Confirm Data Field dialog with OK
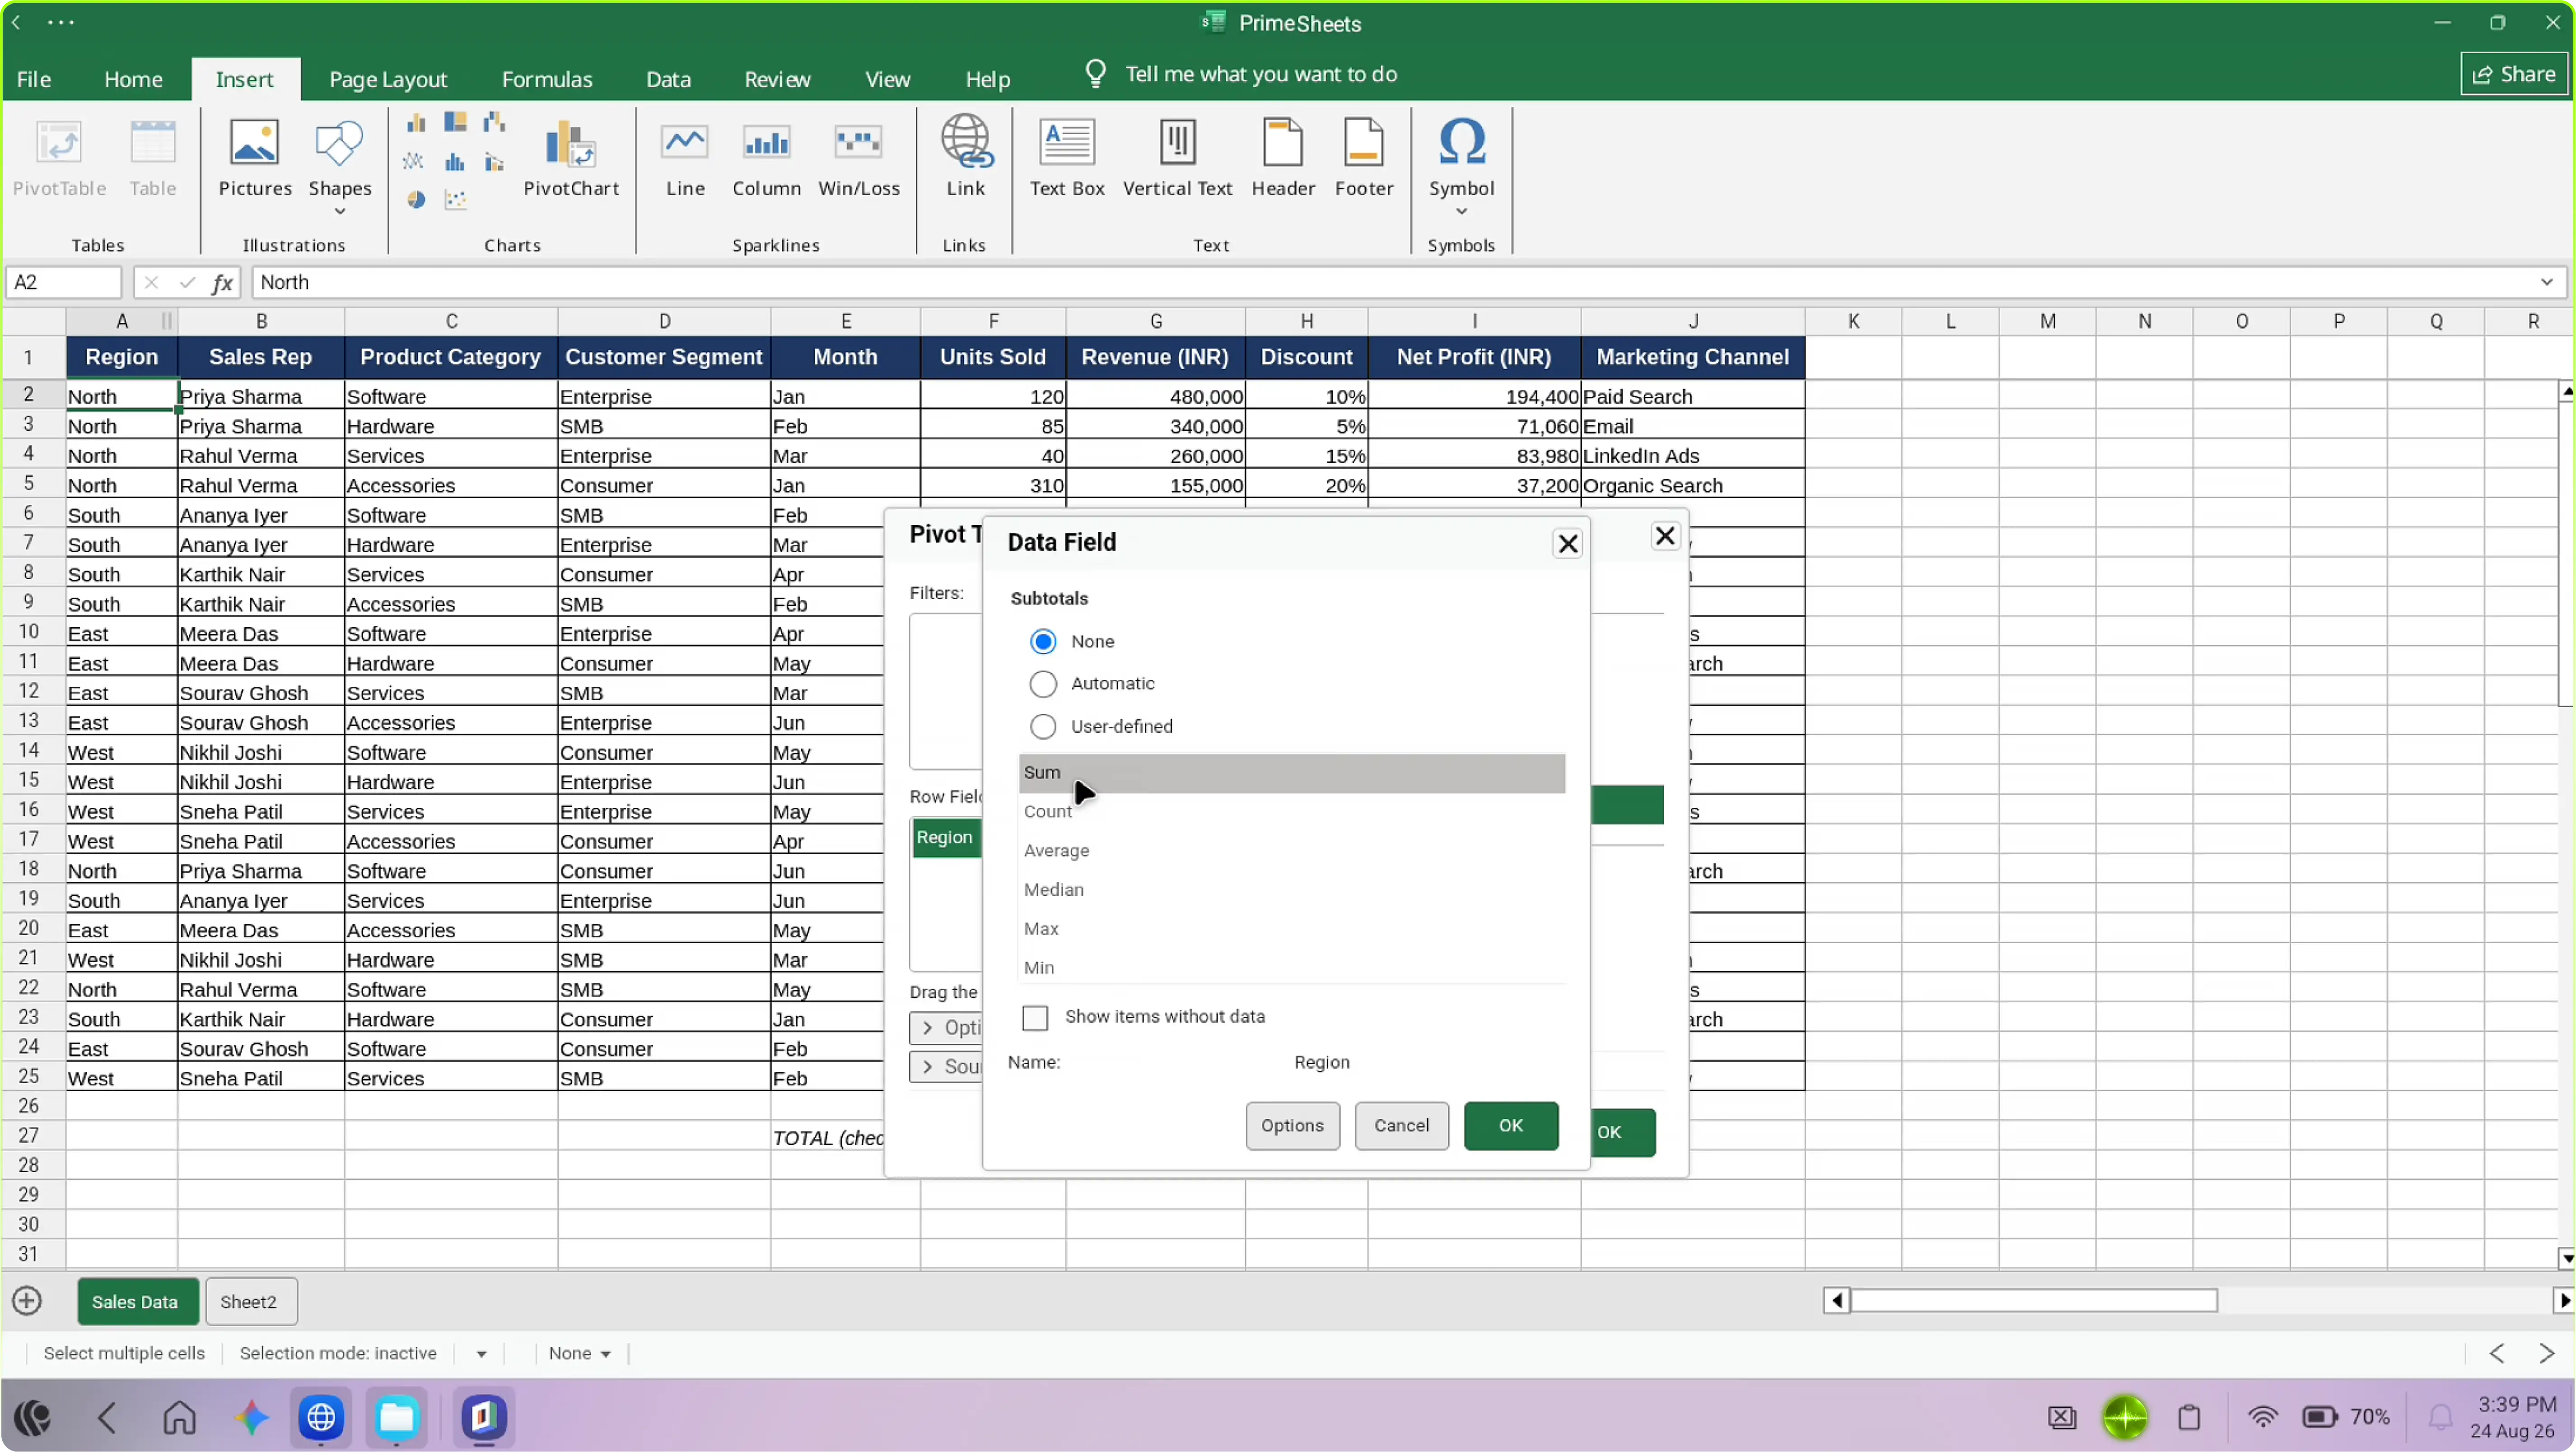Image resolution: width=2576 pixels, height=1452 pixels. click(1510, 1126)
